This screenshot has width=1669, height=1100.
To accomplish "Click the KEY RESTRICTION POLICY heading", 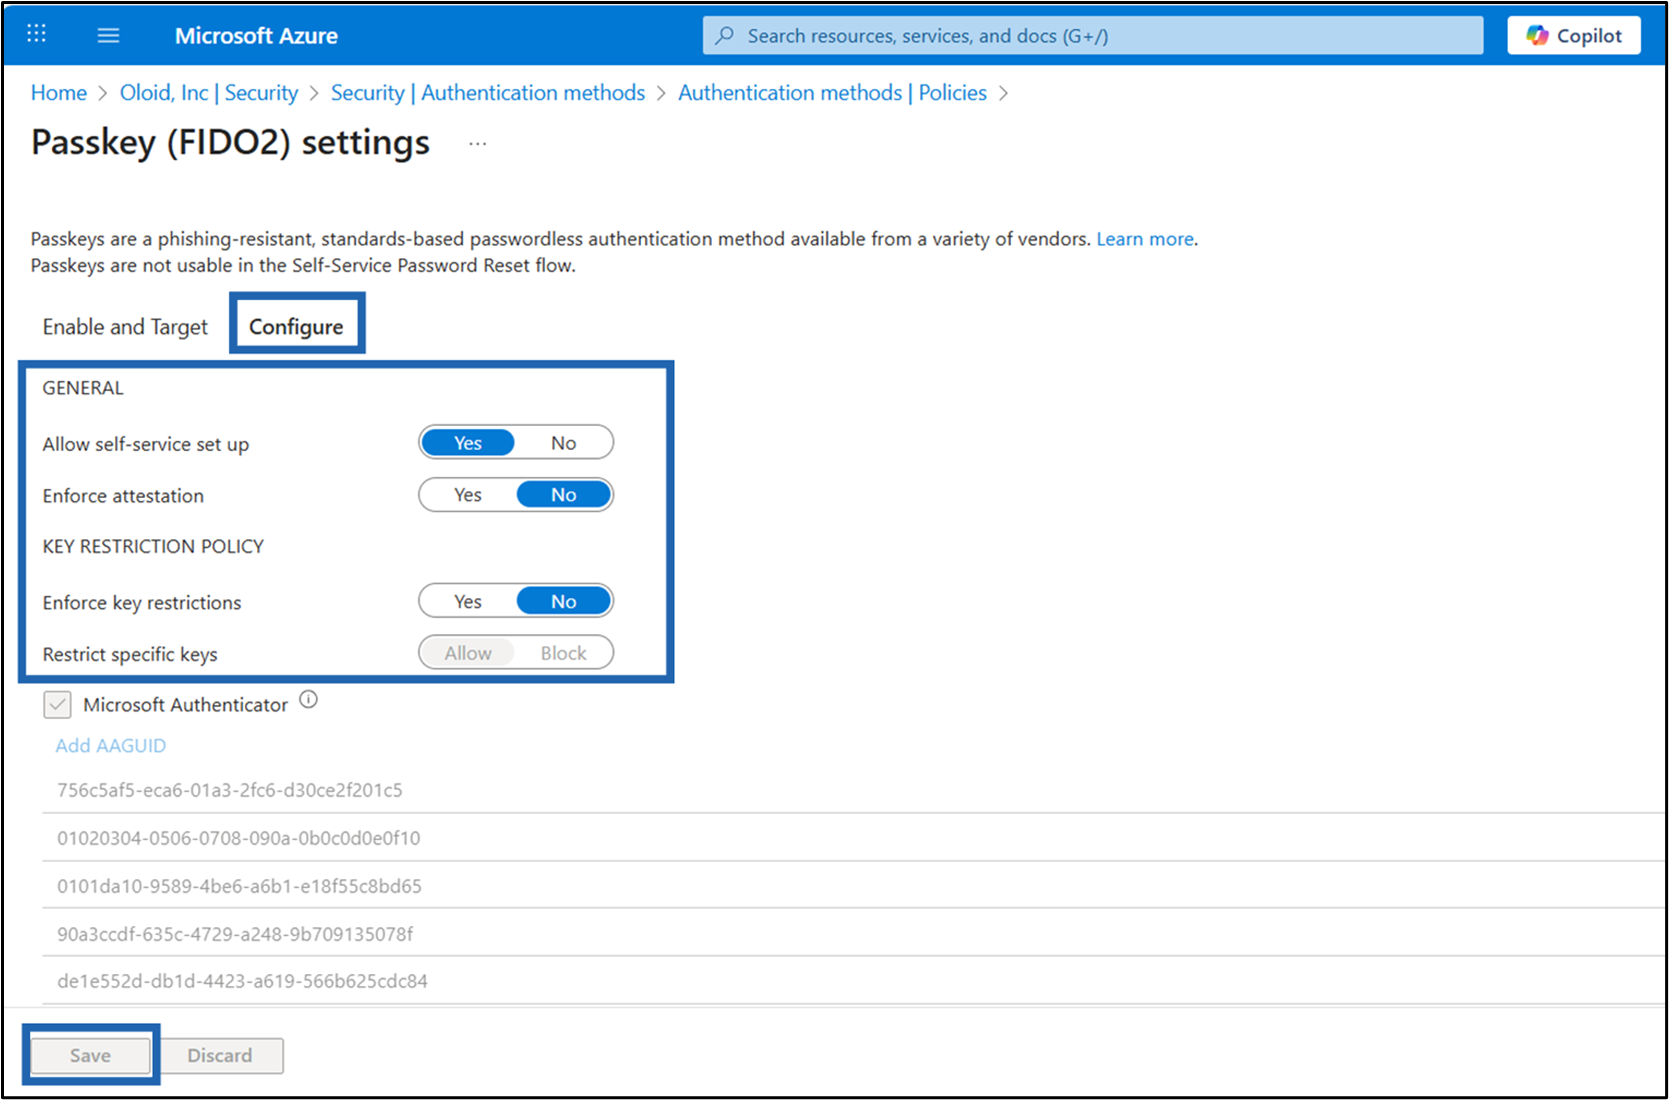I will (153, 546).
